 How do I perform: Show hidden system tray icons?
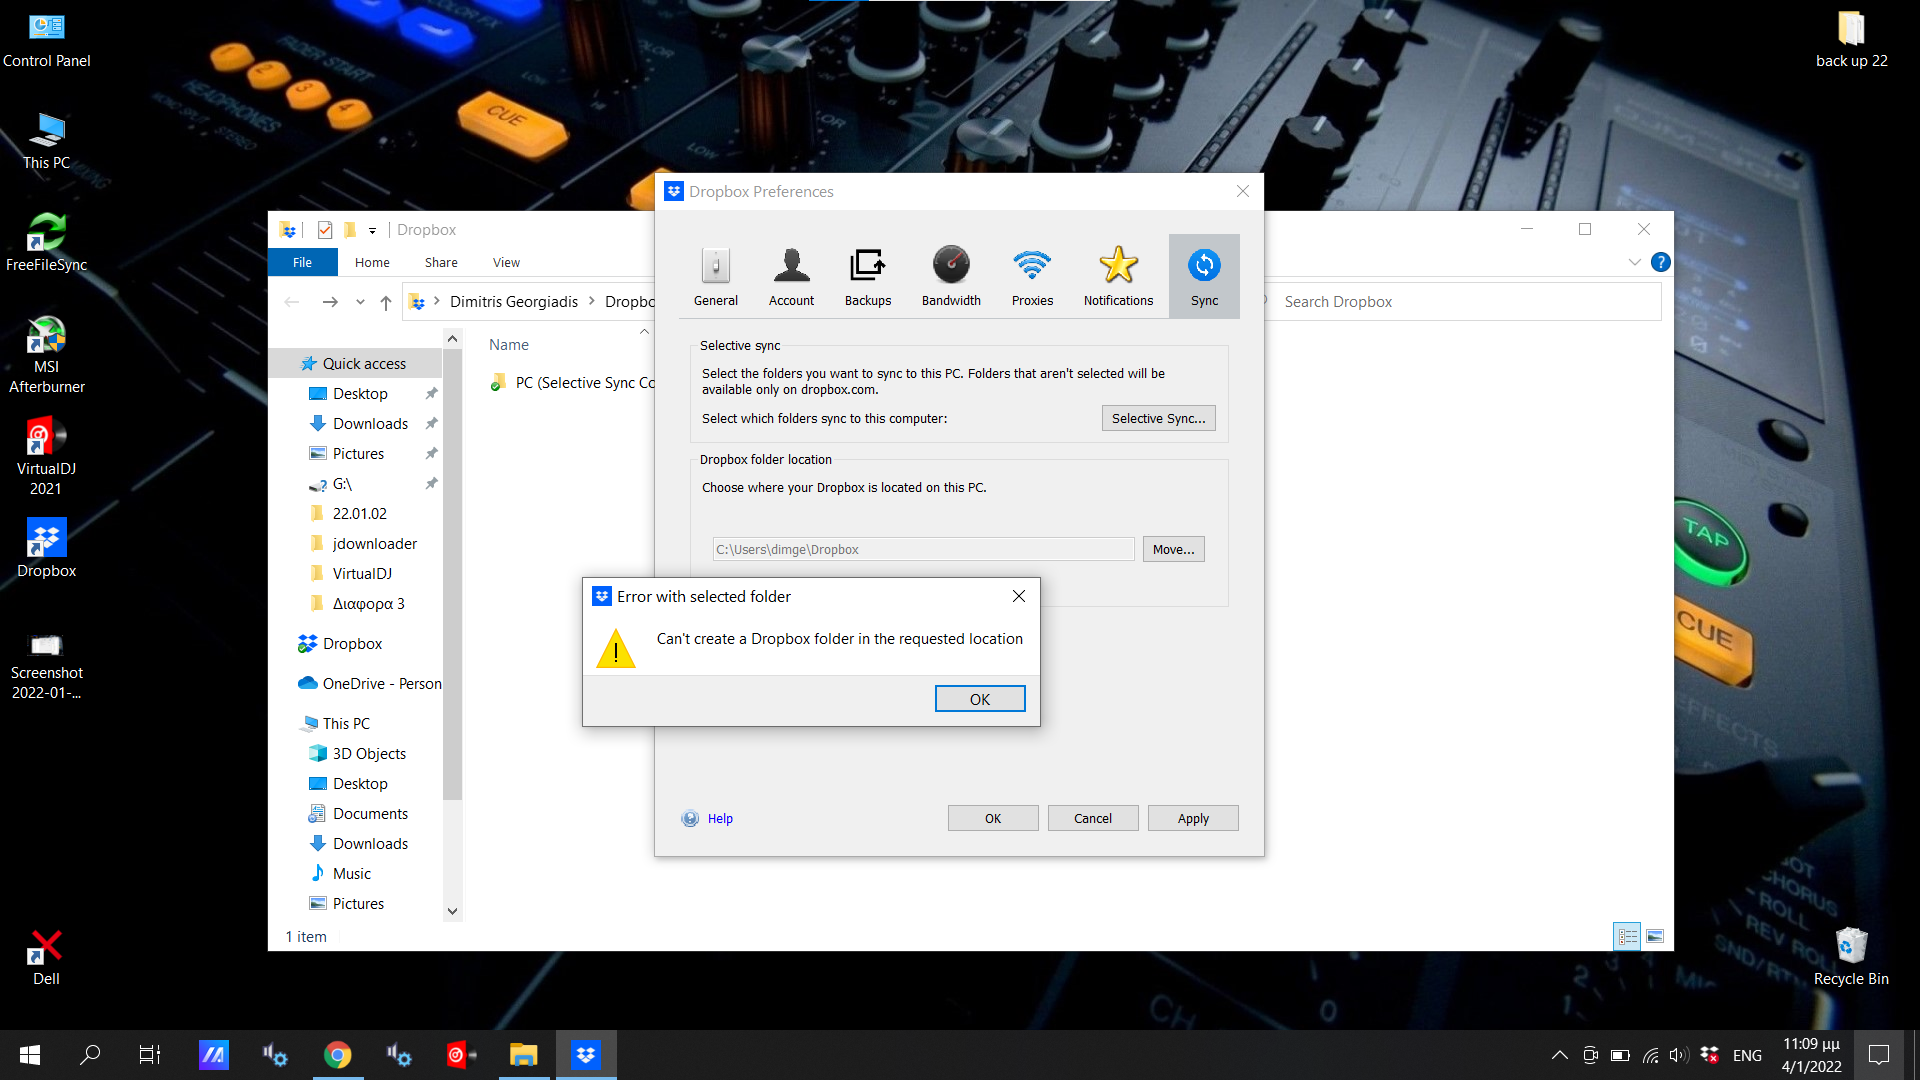[1559, 1055]
